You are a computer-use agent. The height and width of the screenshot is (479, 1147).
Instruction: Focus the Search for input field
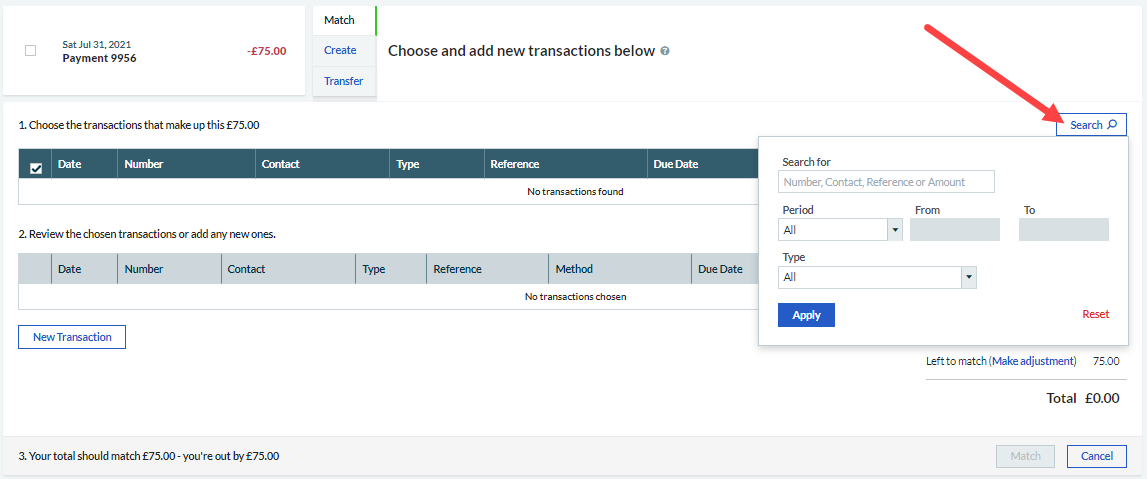click(886, 182)
